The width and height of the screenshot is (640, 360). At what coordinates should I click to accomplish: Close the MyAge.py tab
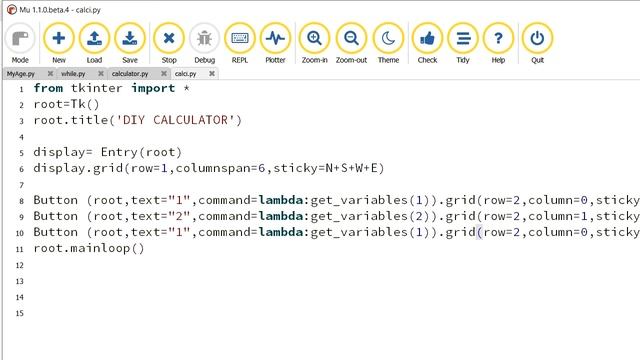50,73
